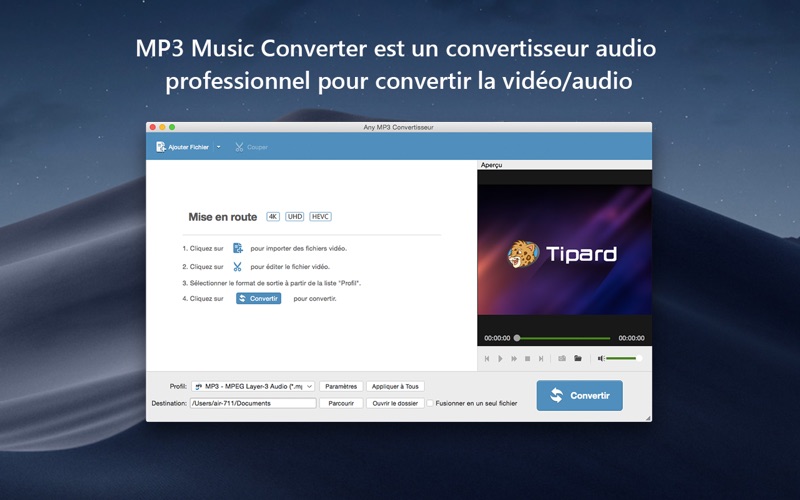Fast forward the preview playback

click(514, 359)
